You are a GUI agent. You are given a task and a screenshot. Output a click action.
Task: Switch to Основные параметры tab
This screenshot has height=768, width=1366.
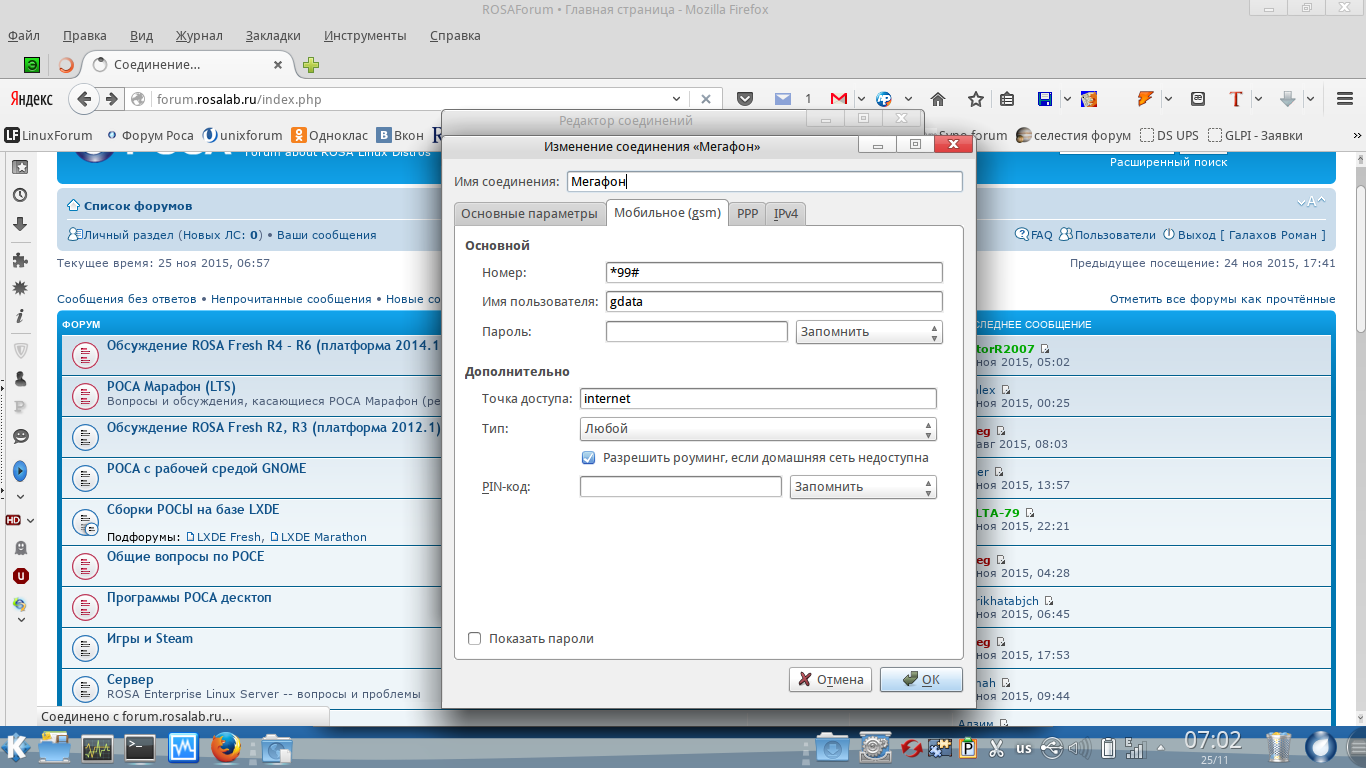click(530, 214)
